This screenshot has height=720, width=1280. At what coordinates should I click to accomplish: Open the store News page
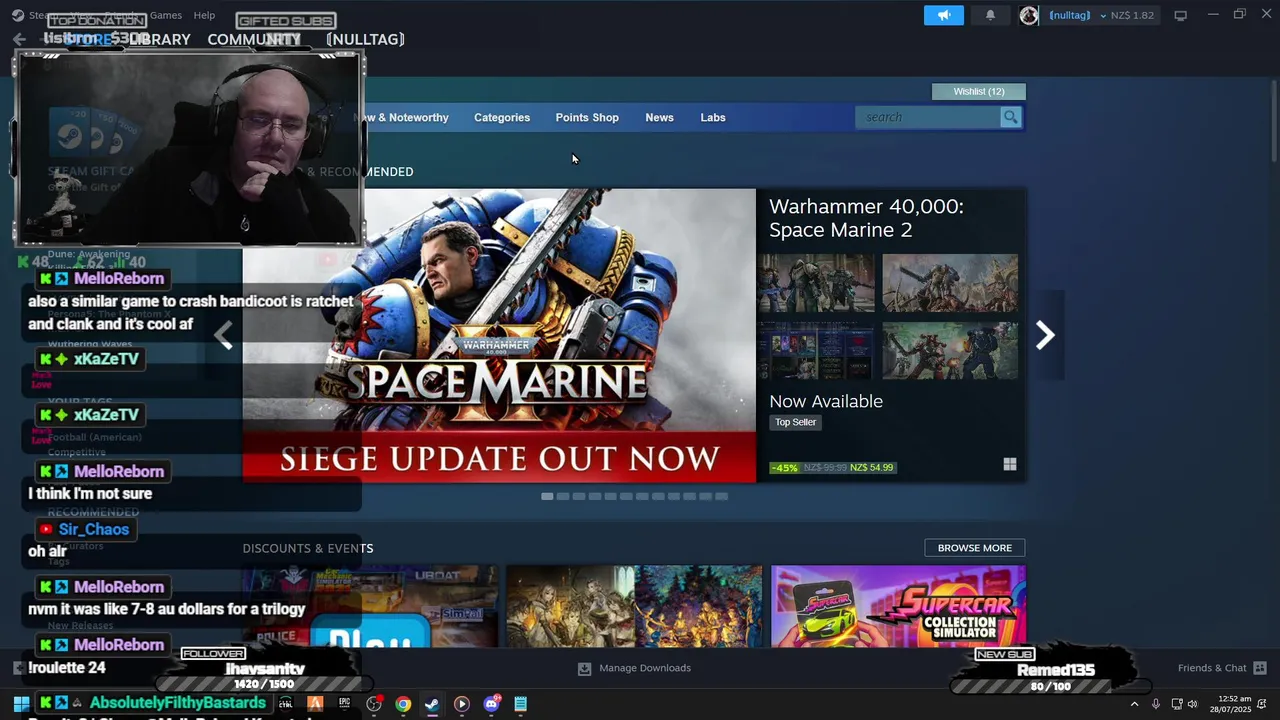click(x=659, y=117)
